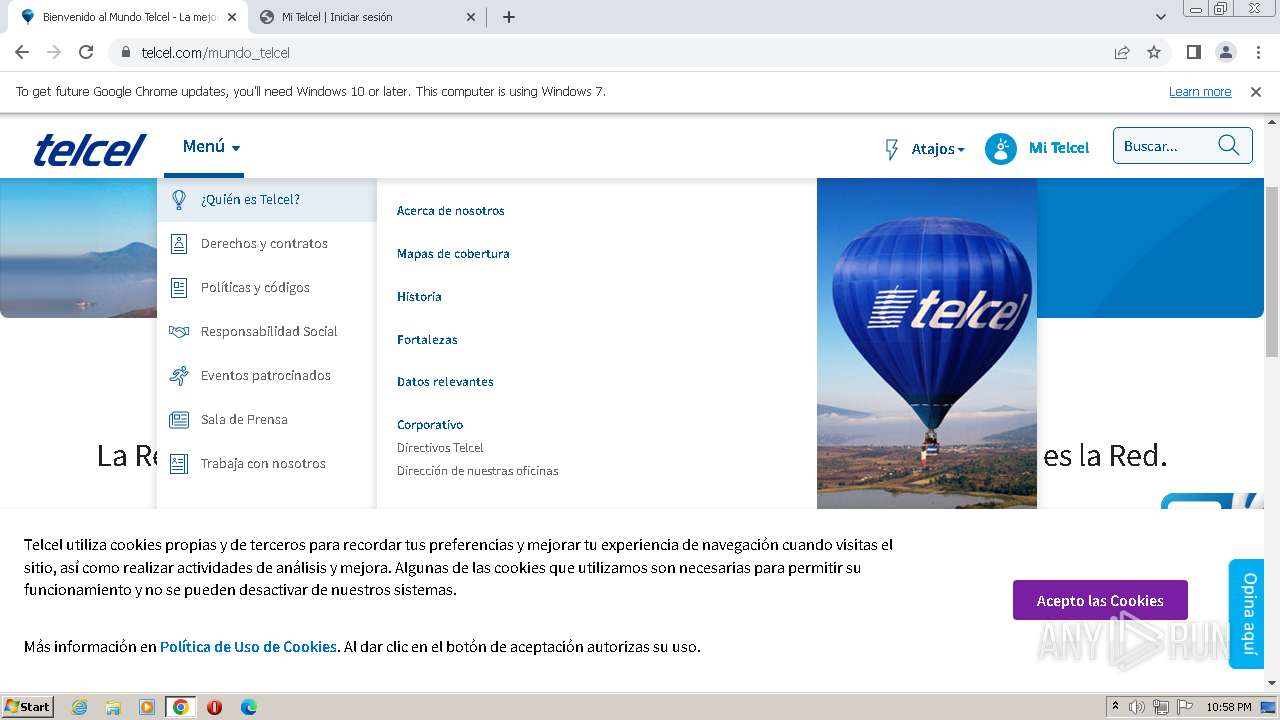Open Dirección de nuestras oficinas sublink
Screen dimensions: 1280x720
(x=478, y=471)
